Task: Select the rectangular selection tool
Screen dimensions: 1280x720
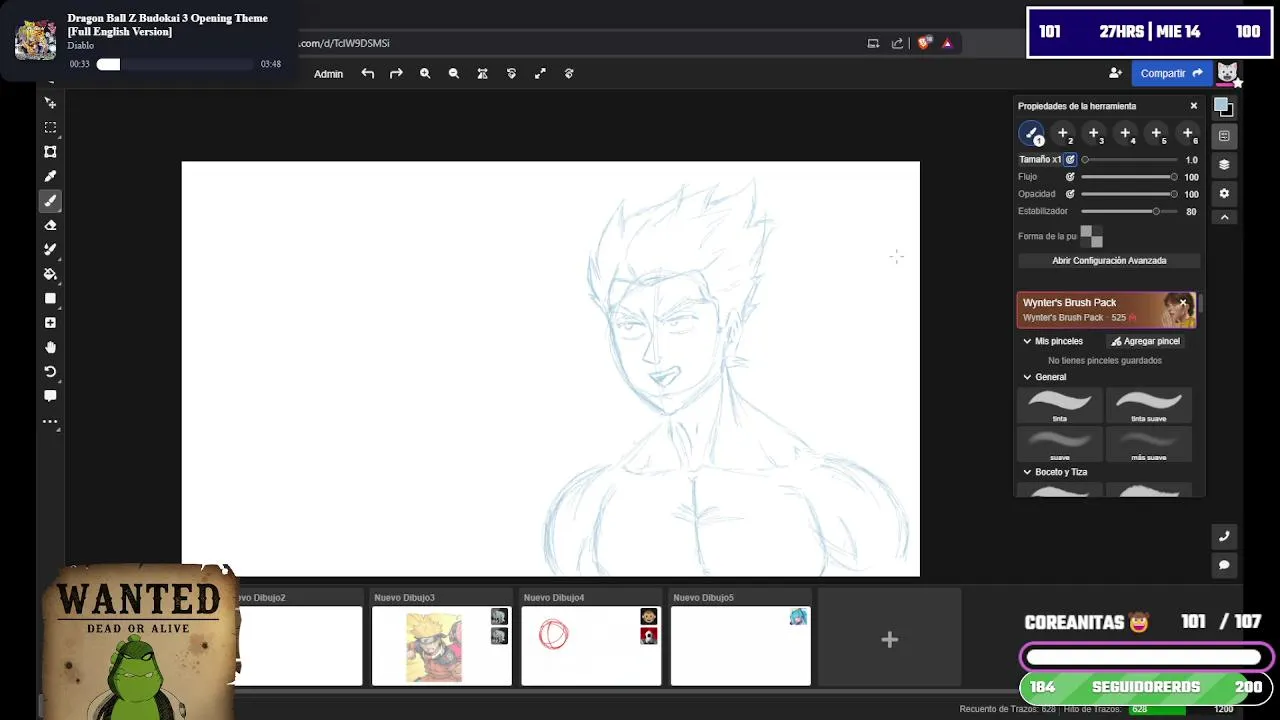Action: [50, 128]
